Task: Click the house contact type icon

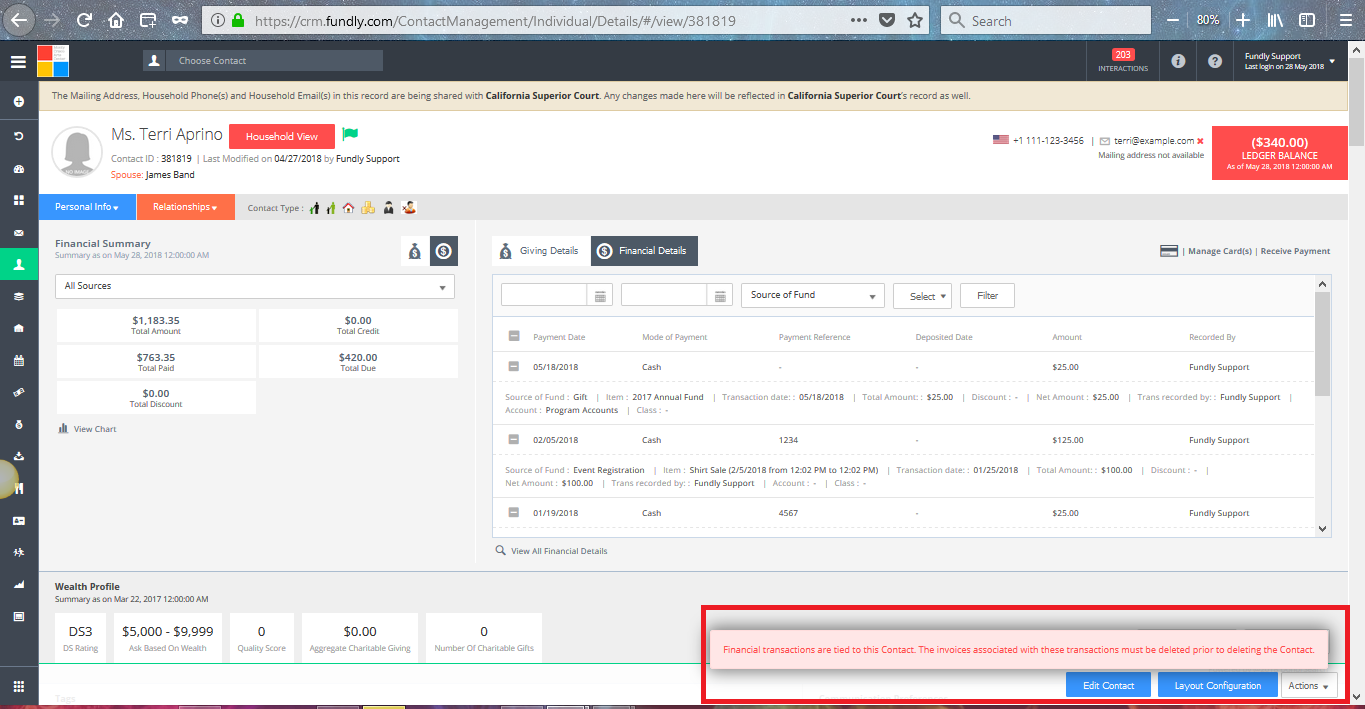Action: pyautogui.click(x=348, y=208)
